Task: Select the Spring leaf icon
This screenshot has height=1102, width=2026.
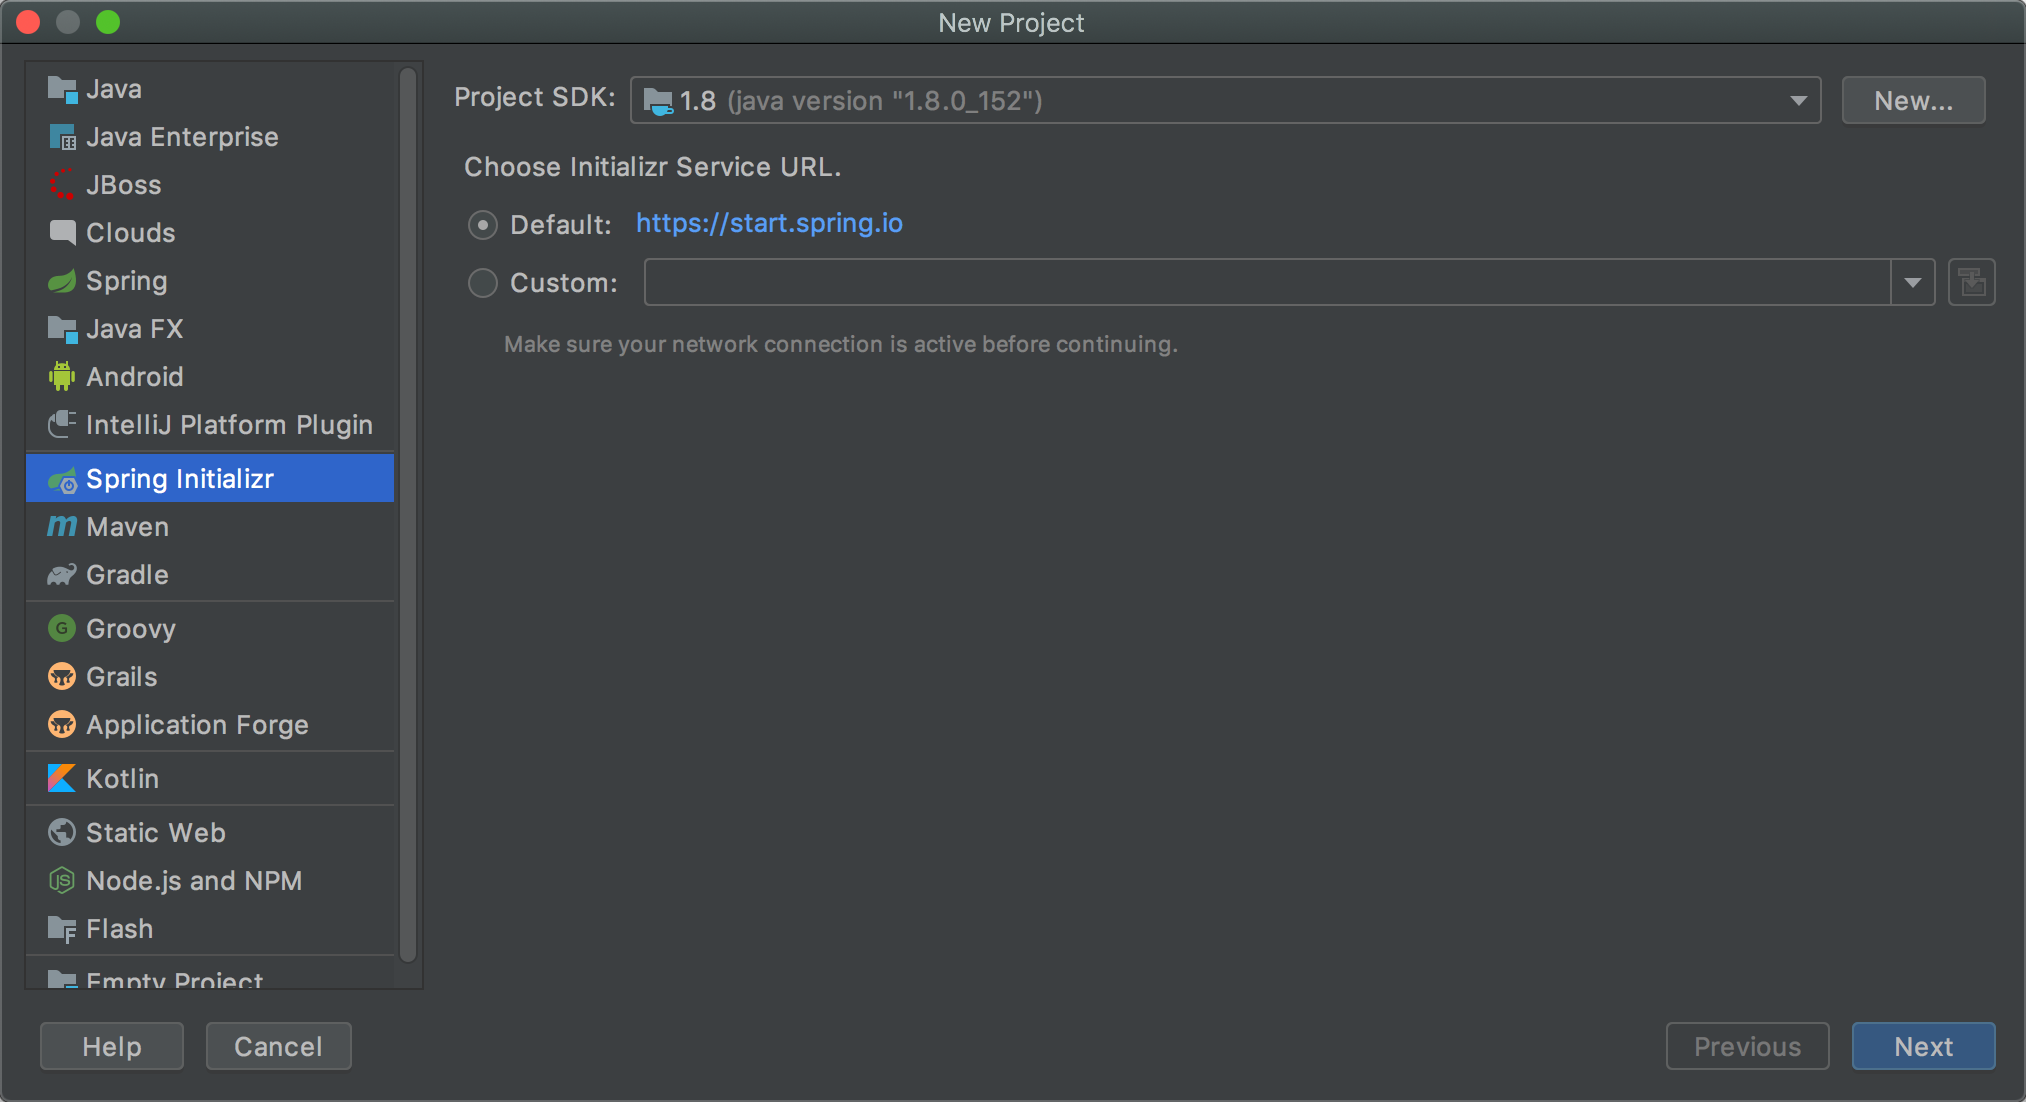Action: (62, 281)
